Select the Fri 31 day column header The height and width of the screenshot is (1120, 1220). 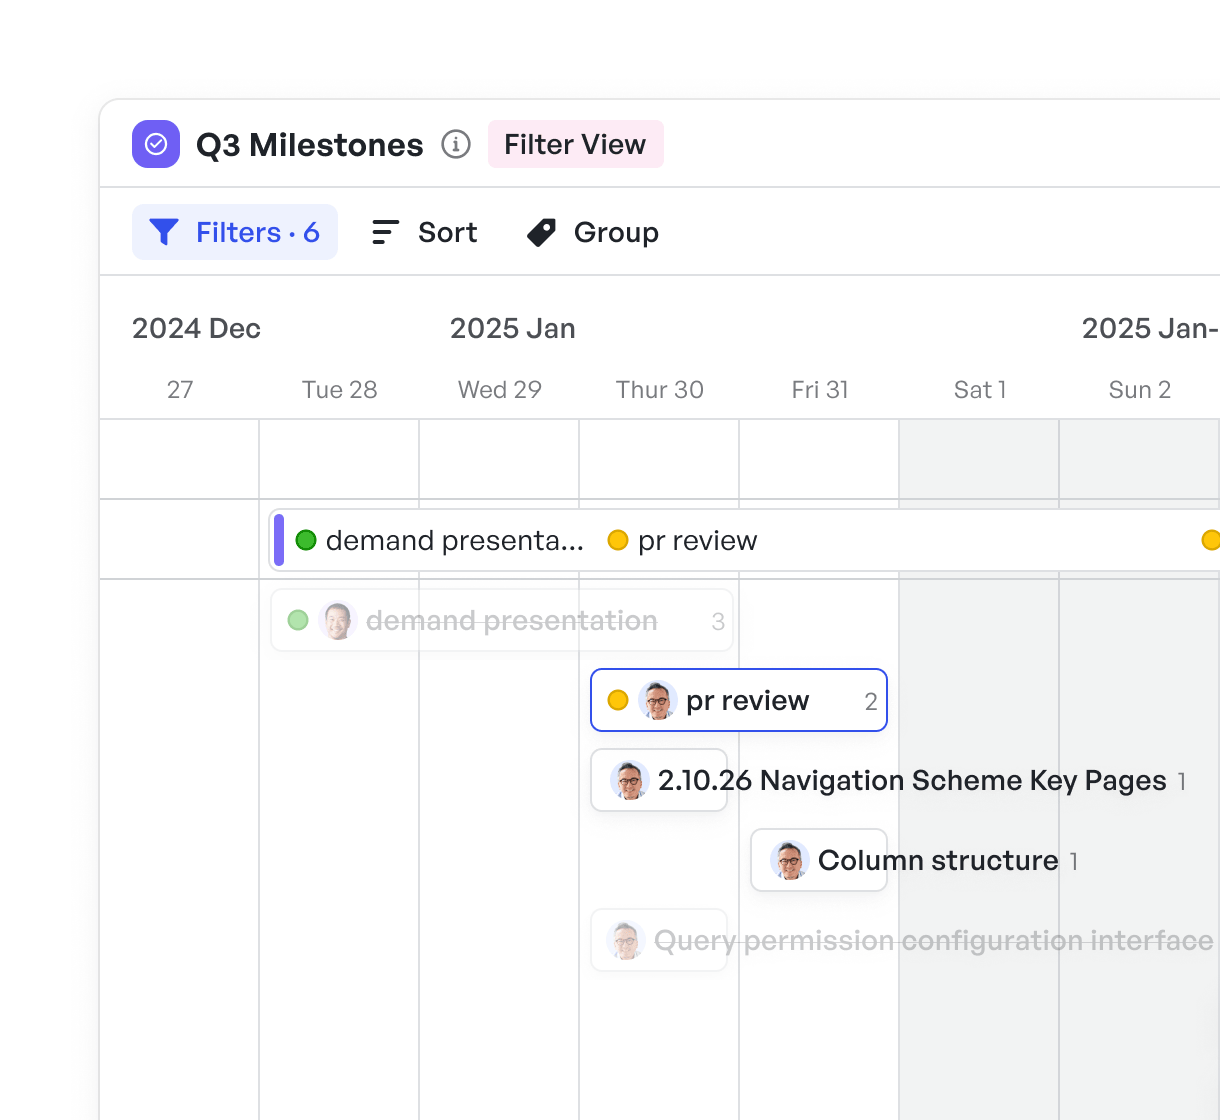point(820,389)
